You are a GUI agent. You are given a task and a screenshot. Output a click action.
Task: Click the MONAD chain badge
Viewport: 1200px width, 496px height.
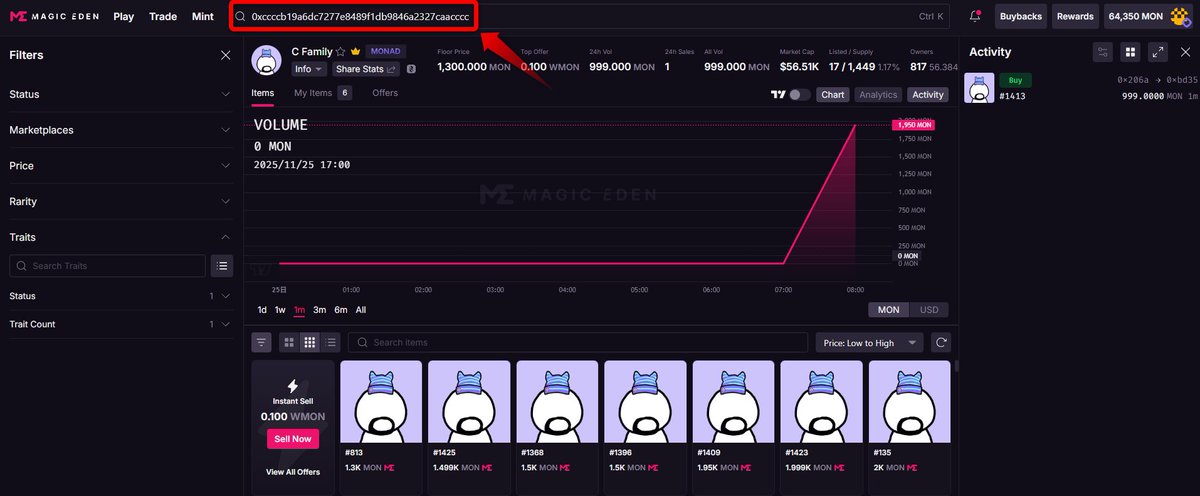[x=386, y=51]
